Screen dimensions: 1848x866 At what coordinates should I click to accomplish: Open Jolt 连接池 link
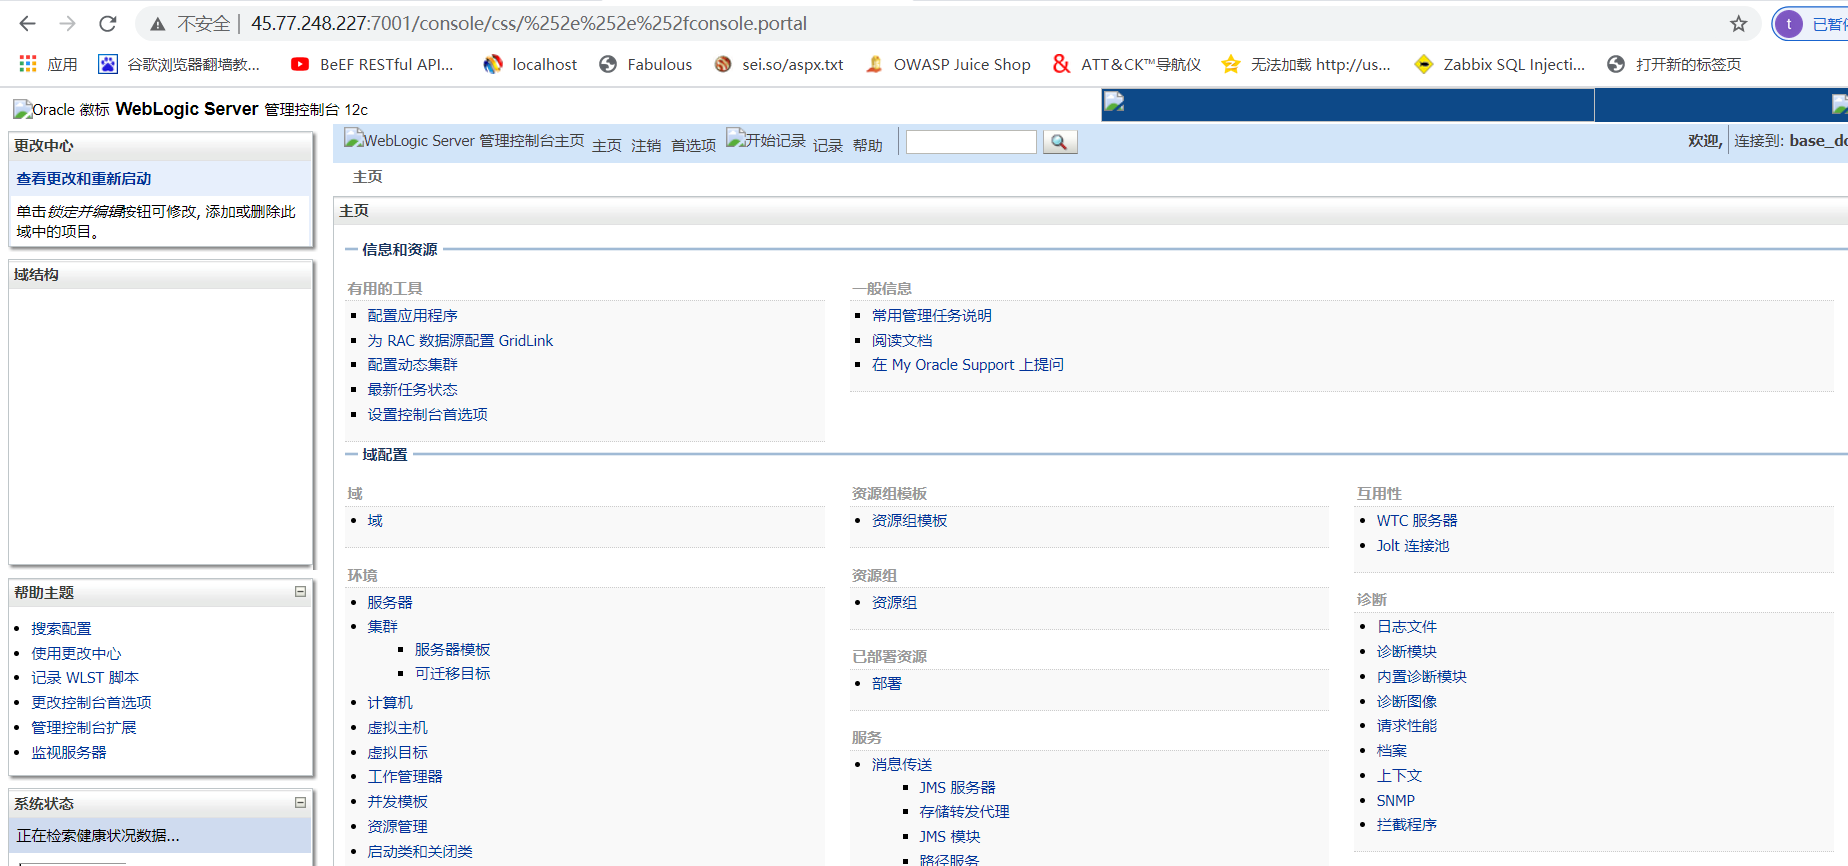(1413, 545)
